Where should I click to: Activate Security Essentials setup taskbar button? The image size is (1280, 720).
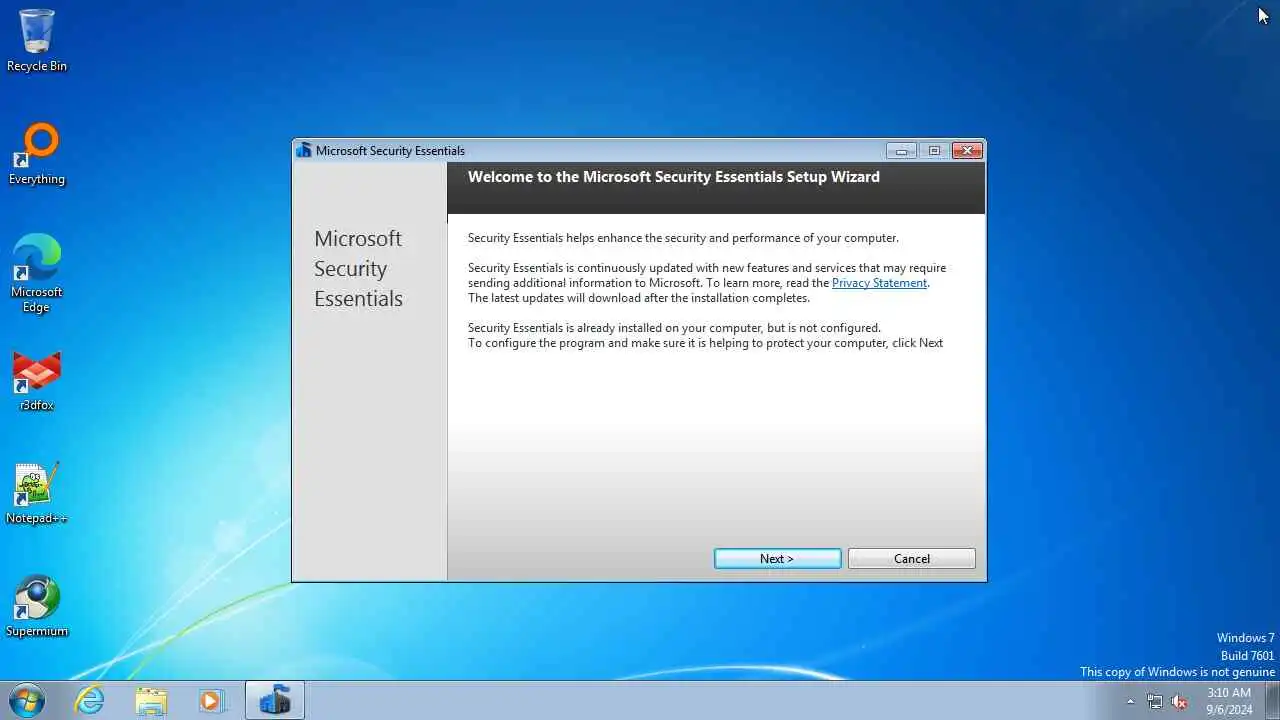274,701
